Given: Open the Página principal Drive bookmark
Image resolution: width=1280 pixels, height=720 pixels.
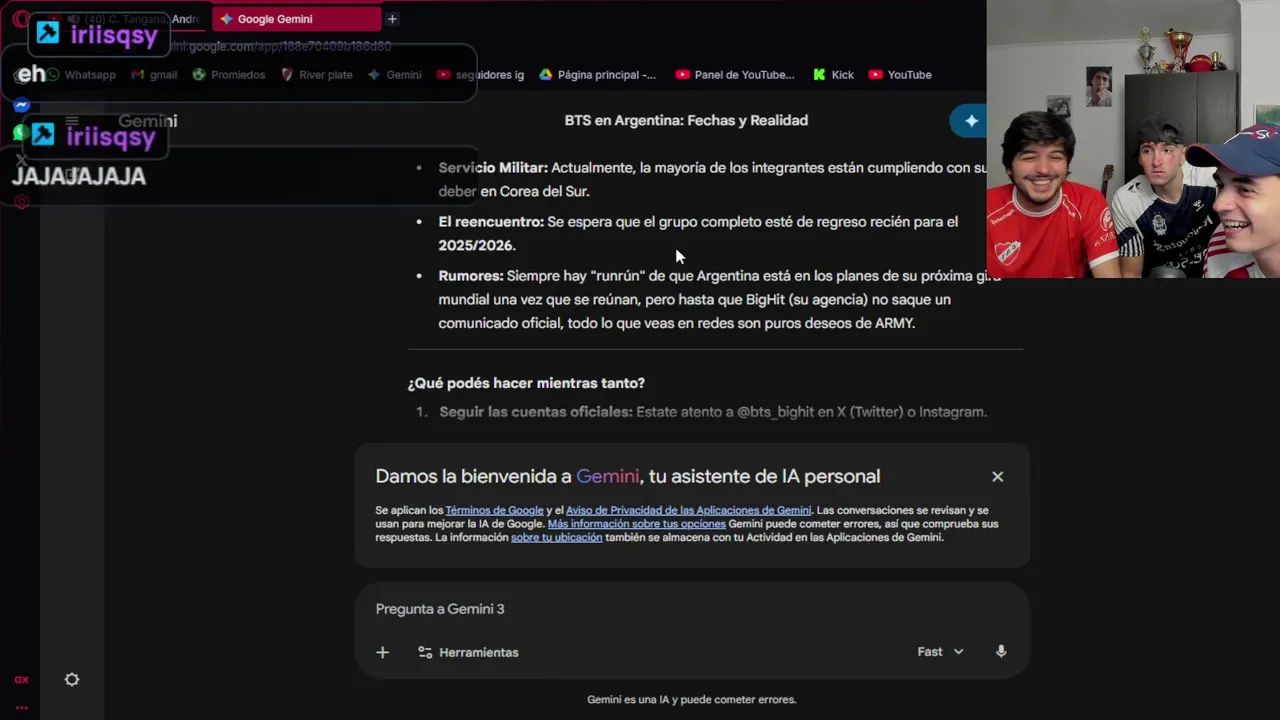Looking at the screenshot, I should [x=598, y=75].
